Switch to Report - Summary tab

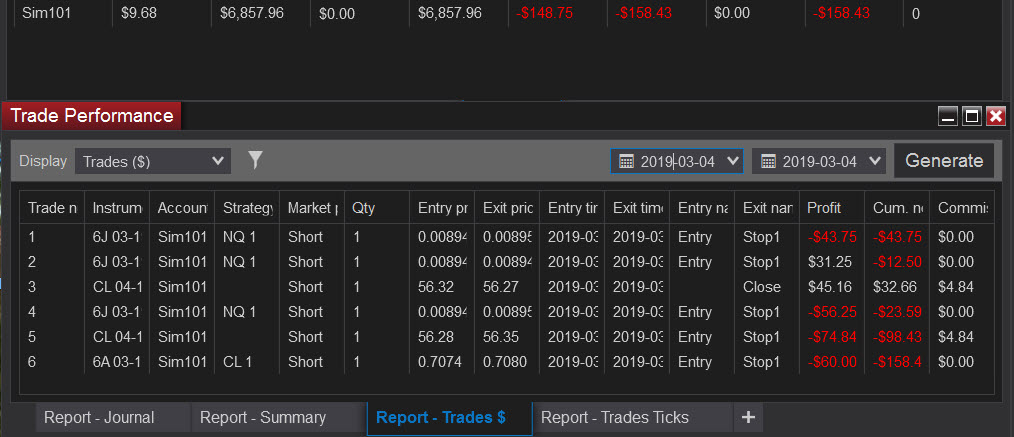pyautogui.click(x=263, y=418)
